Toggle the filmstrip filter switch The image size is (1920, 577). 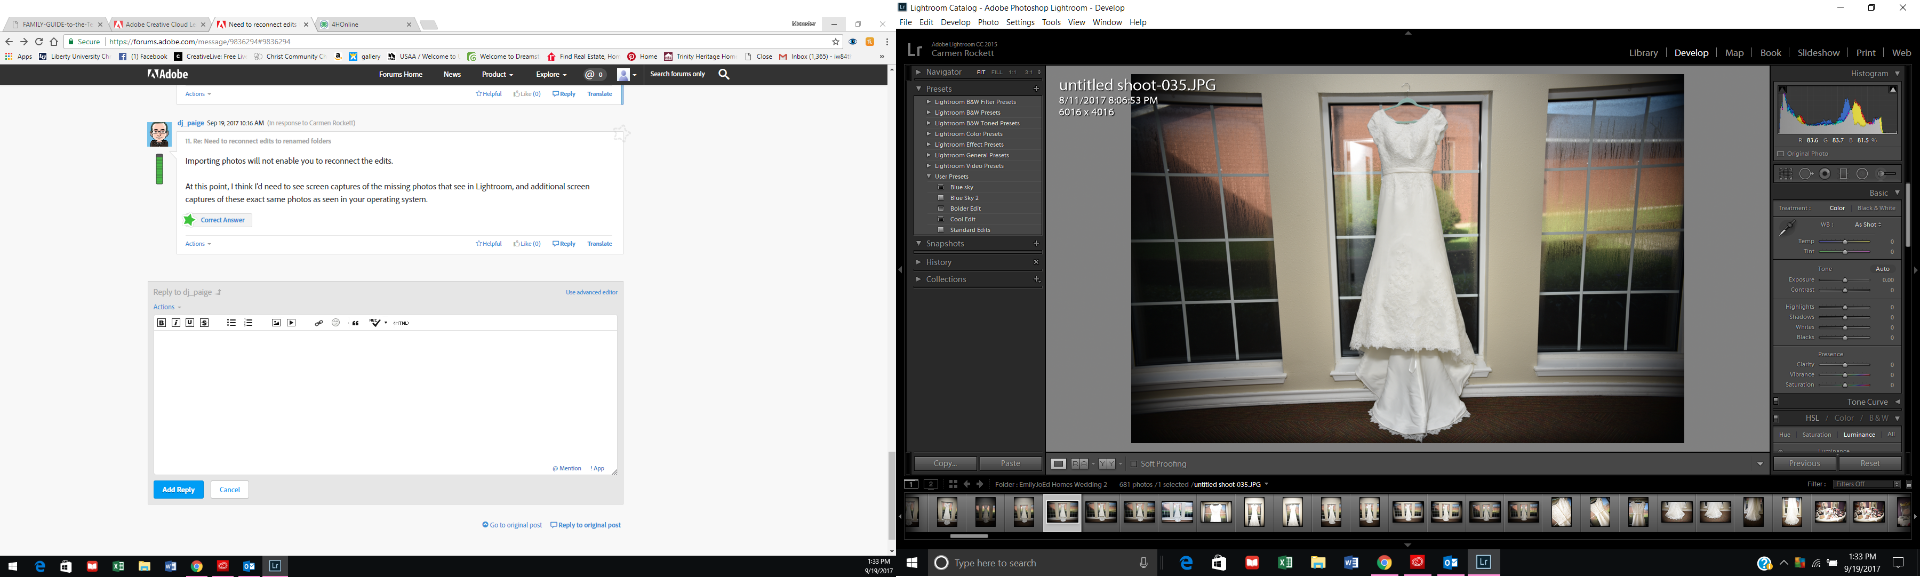point(1908,484)
